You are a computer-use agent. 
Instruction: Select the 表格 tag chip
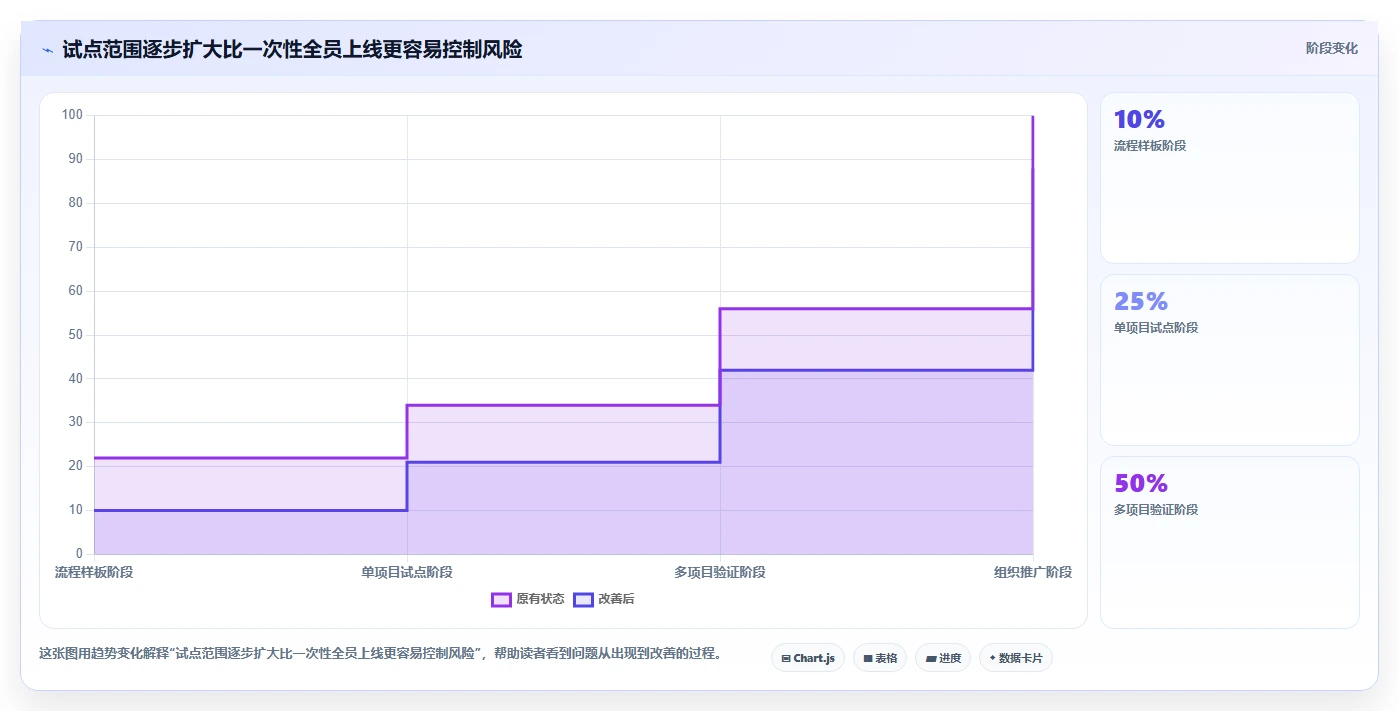tap(880, 658)
